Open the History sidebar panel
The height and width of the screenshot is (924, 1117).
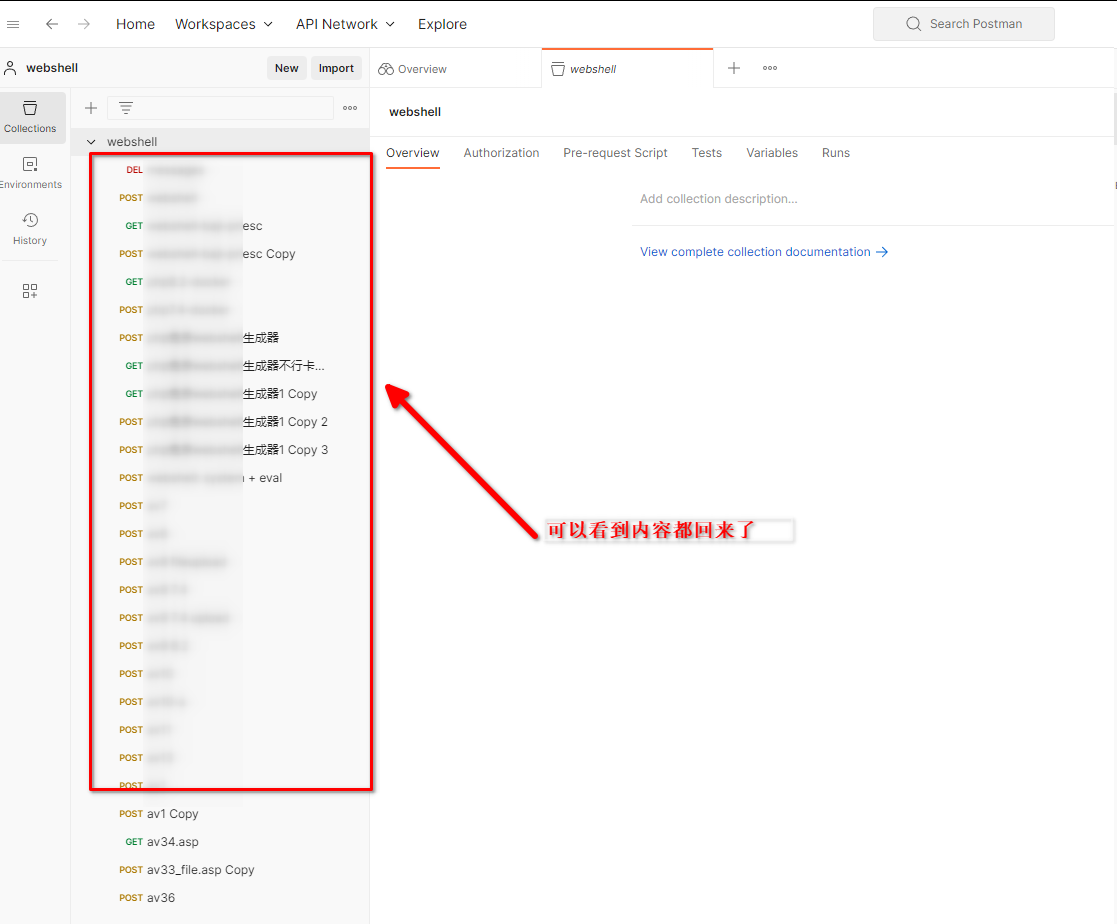click(30, 228)
